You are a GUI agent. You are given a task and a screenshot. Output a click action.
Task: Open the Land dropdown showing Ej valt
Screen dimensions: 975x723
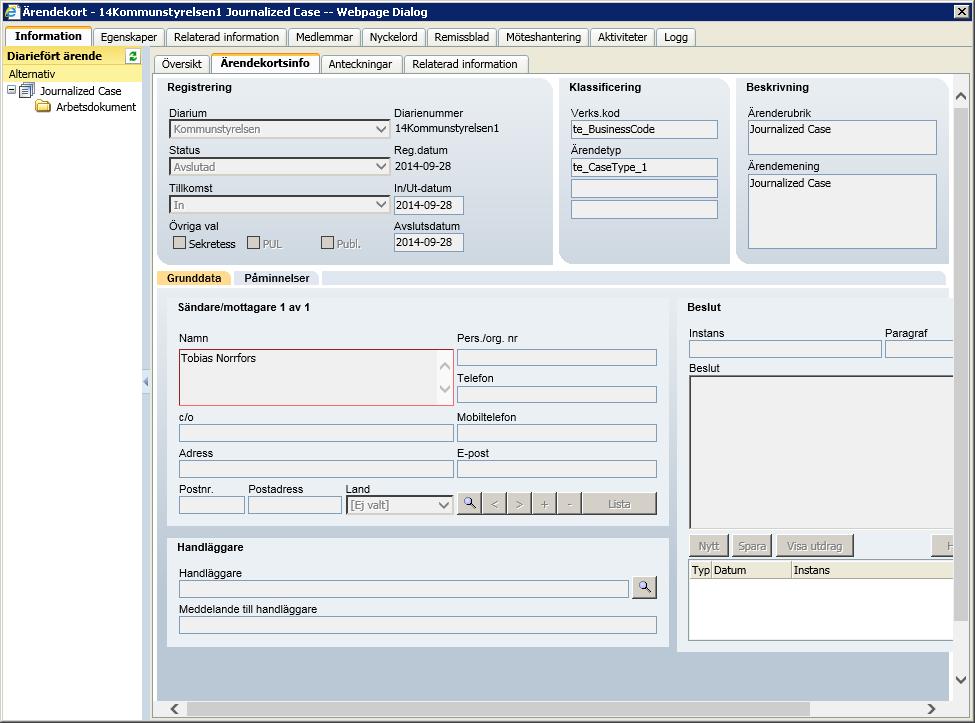point(399,505)
